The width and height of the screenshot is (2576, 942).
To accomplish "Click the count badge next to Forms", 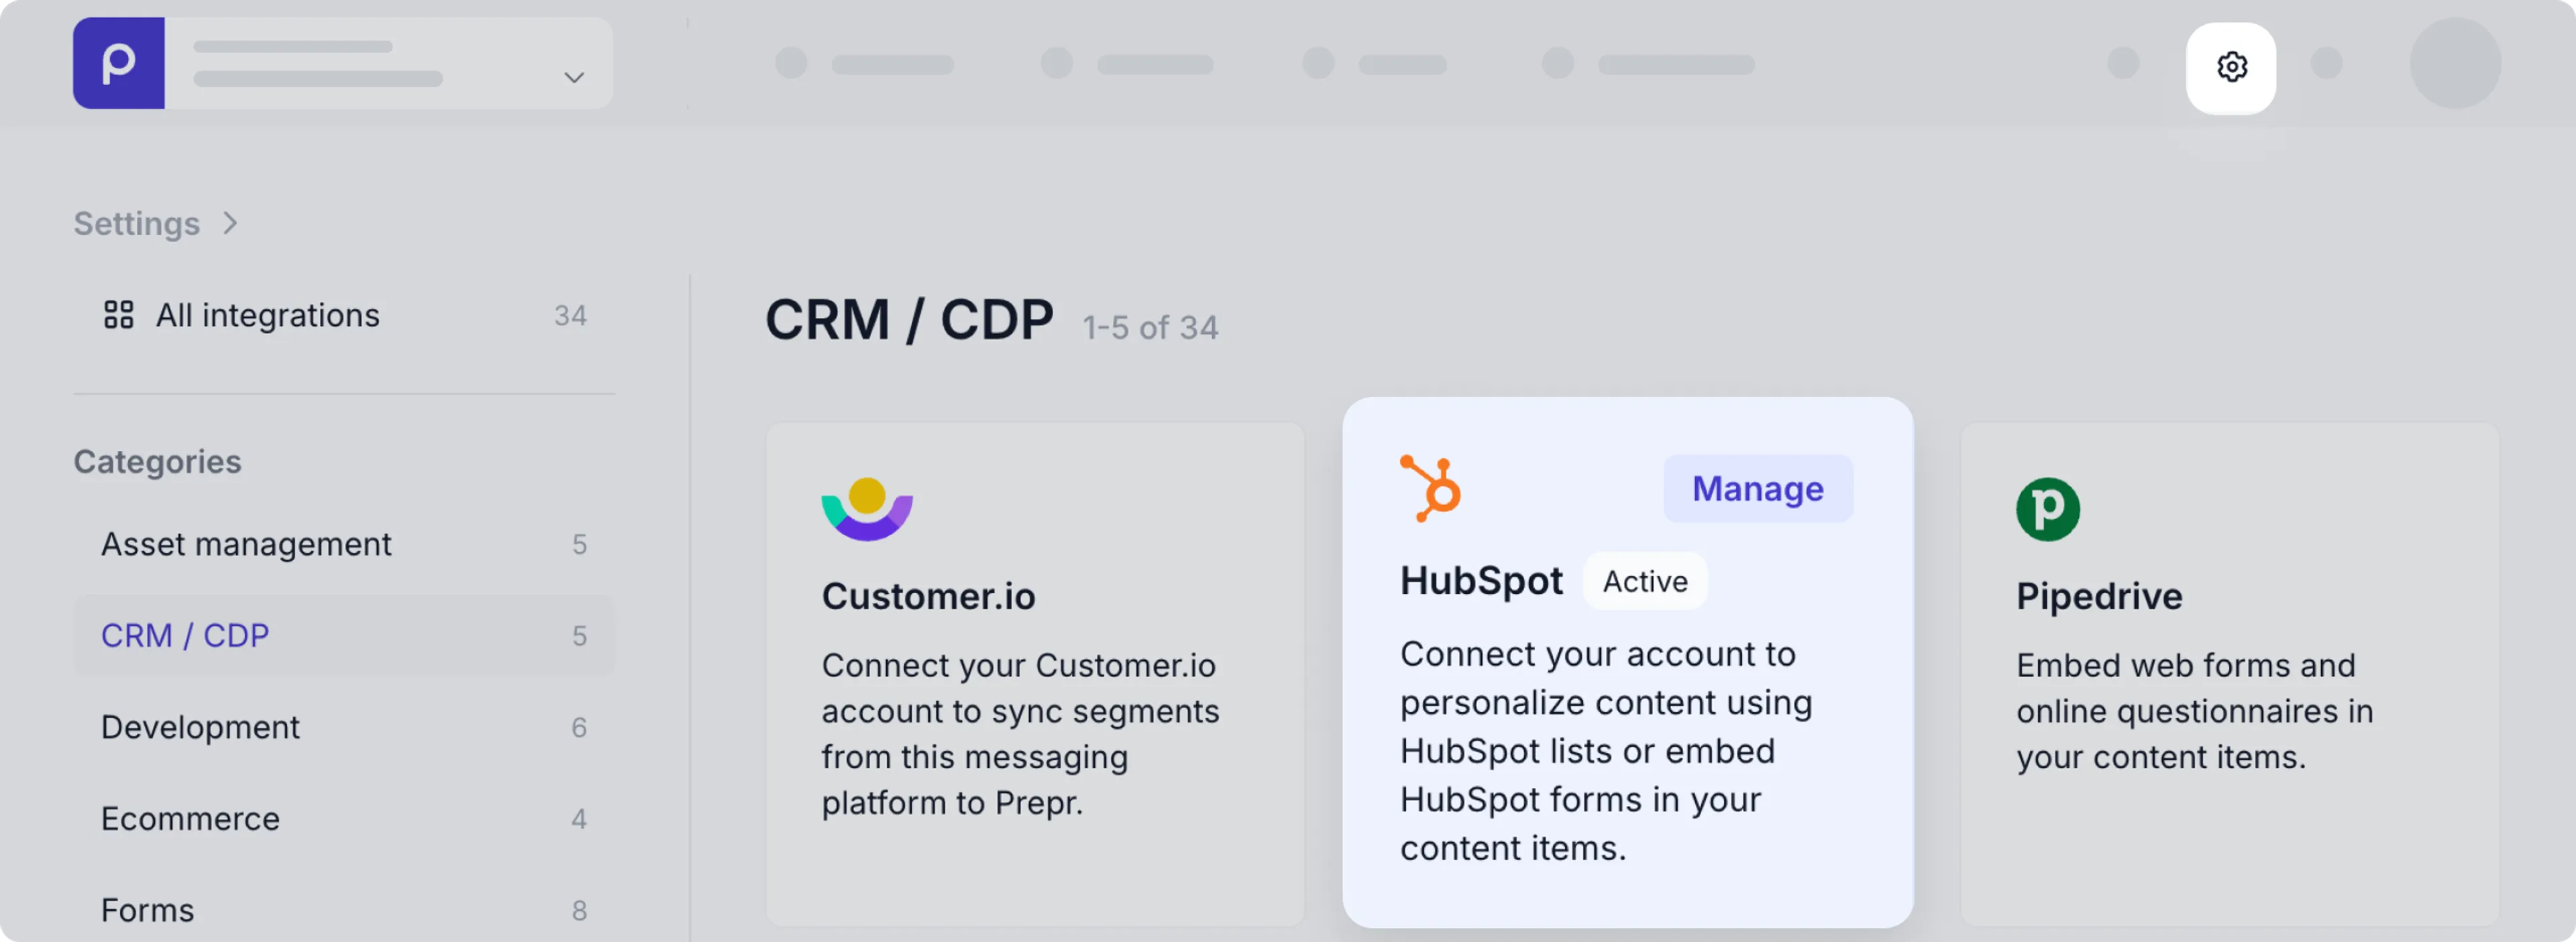I will pyautogui.click(x=580, y=910).
